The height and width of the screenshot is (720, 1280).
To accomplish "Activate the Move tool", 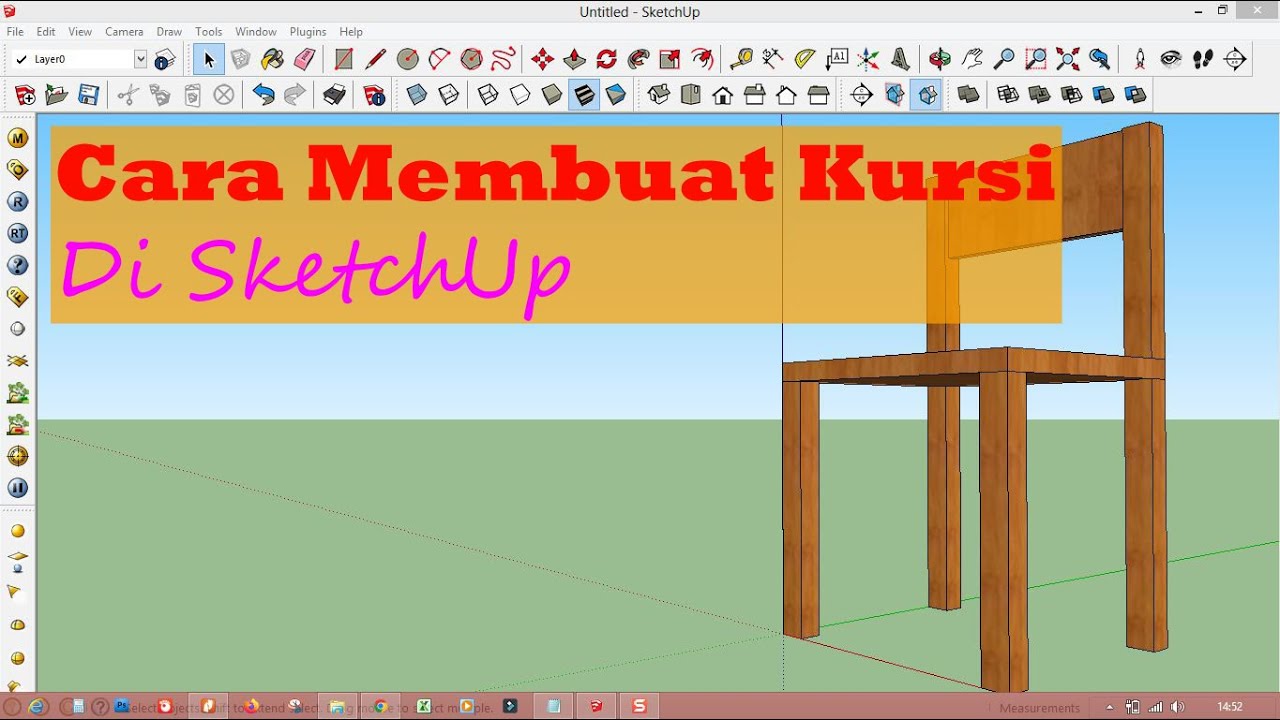I will pos(542,59).
